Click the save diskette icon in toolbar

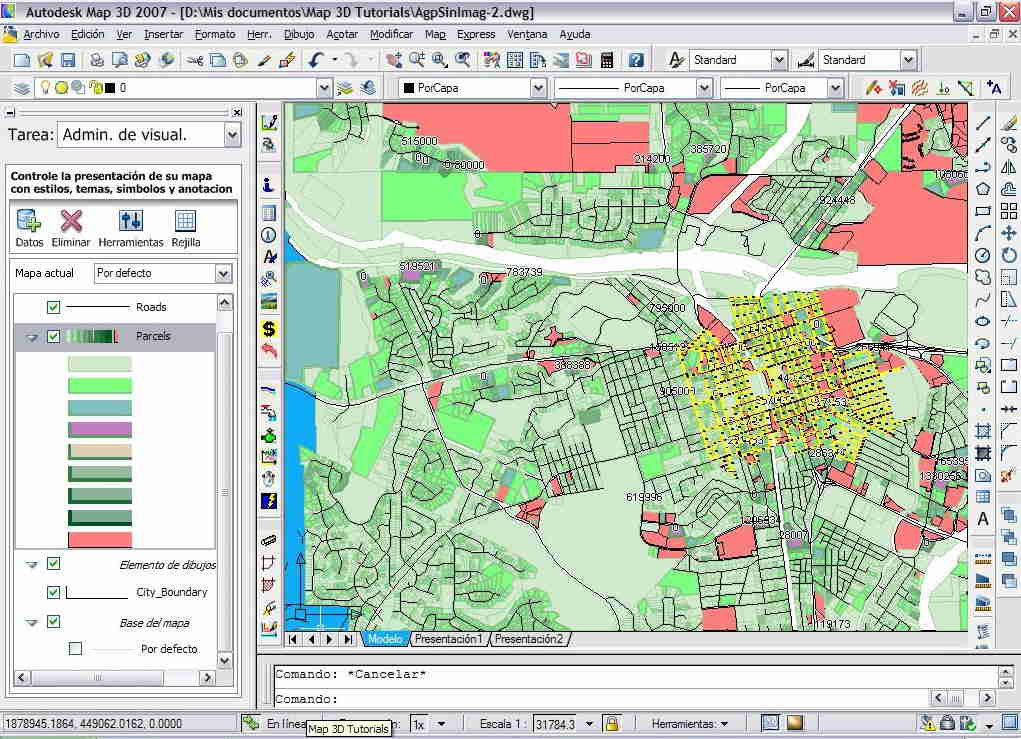[x=68, y=60]
